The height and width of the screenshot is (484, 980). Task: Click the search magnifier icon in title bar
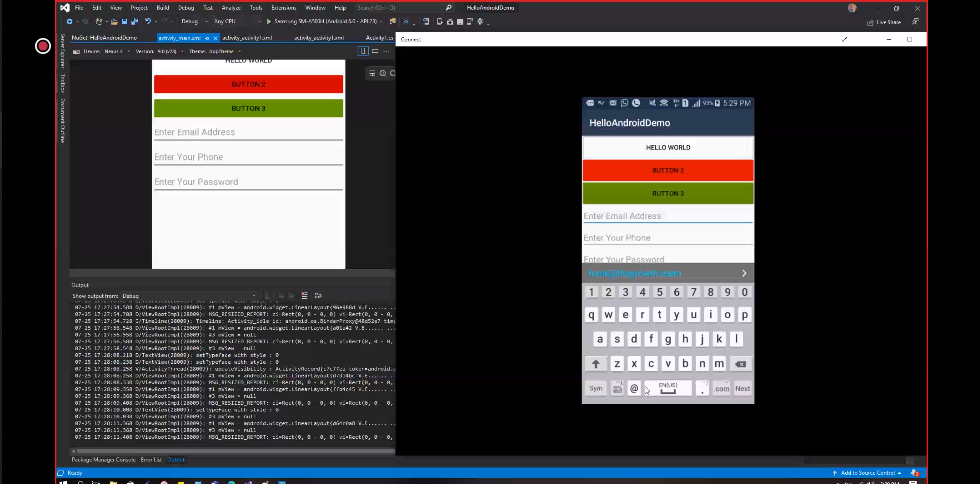448,8
